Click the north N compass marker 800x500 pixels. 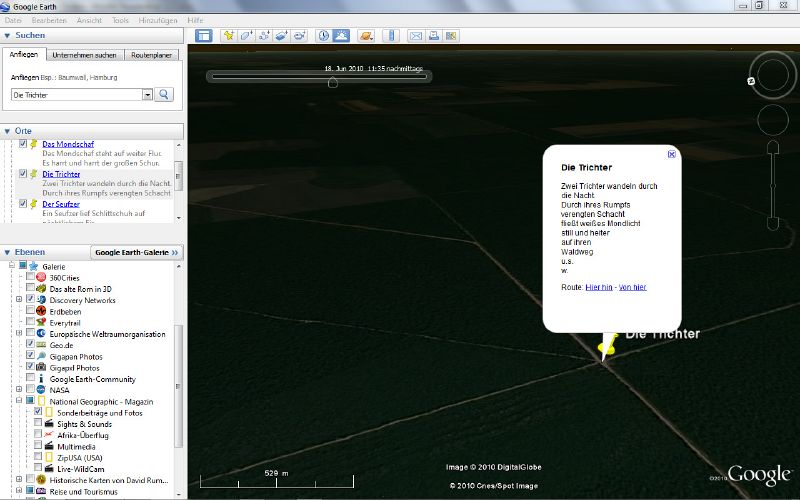tap(751, 81)
